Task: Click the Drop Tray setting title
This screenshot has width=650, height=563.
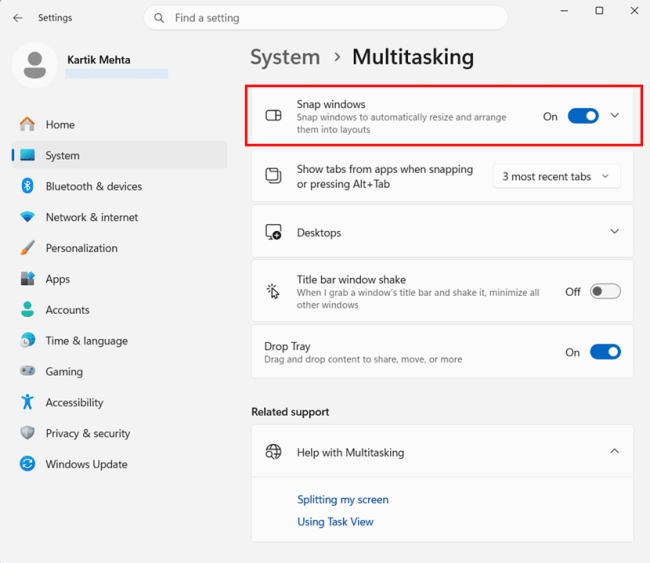Action: pos(287,346)
